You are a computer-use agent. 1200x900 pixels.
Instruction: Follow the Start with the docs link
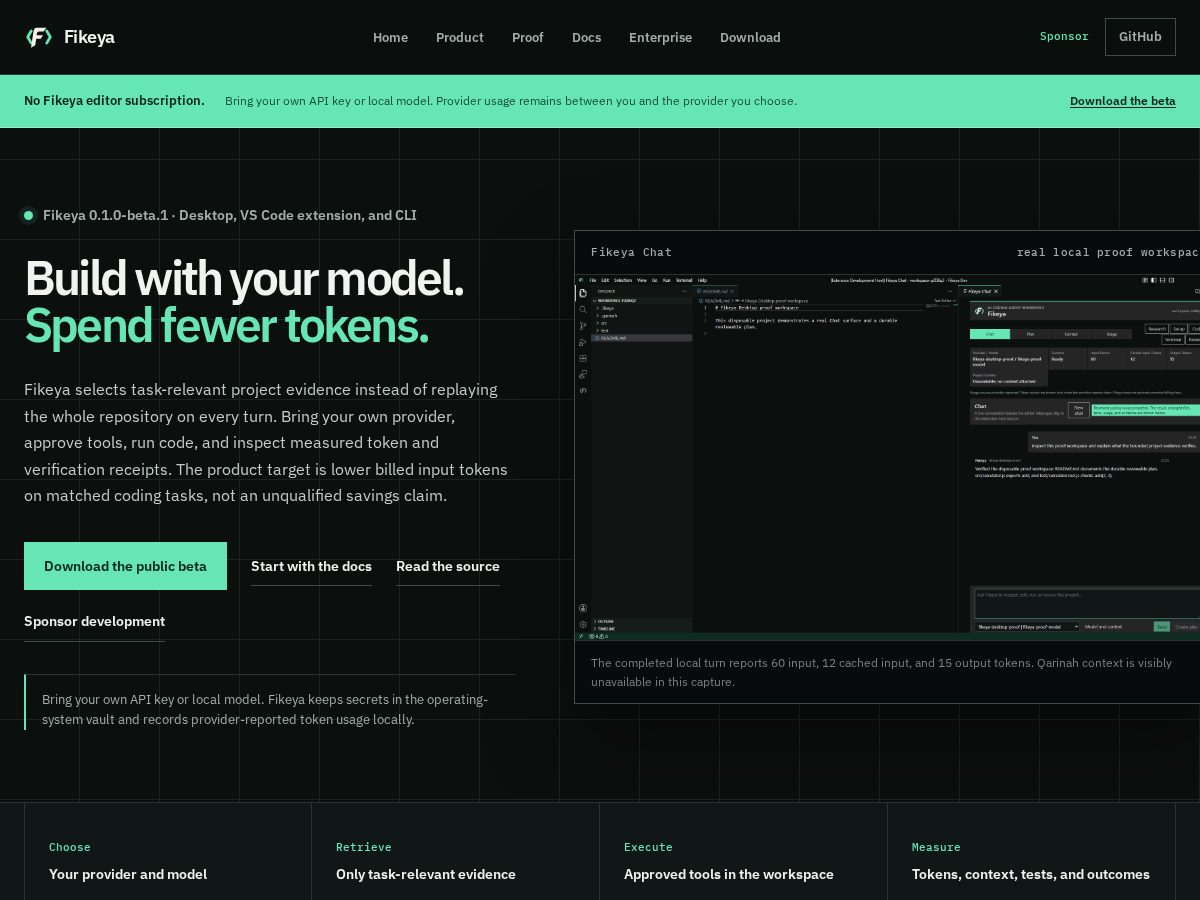point(311,566)
